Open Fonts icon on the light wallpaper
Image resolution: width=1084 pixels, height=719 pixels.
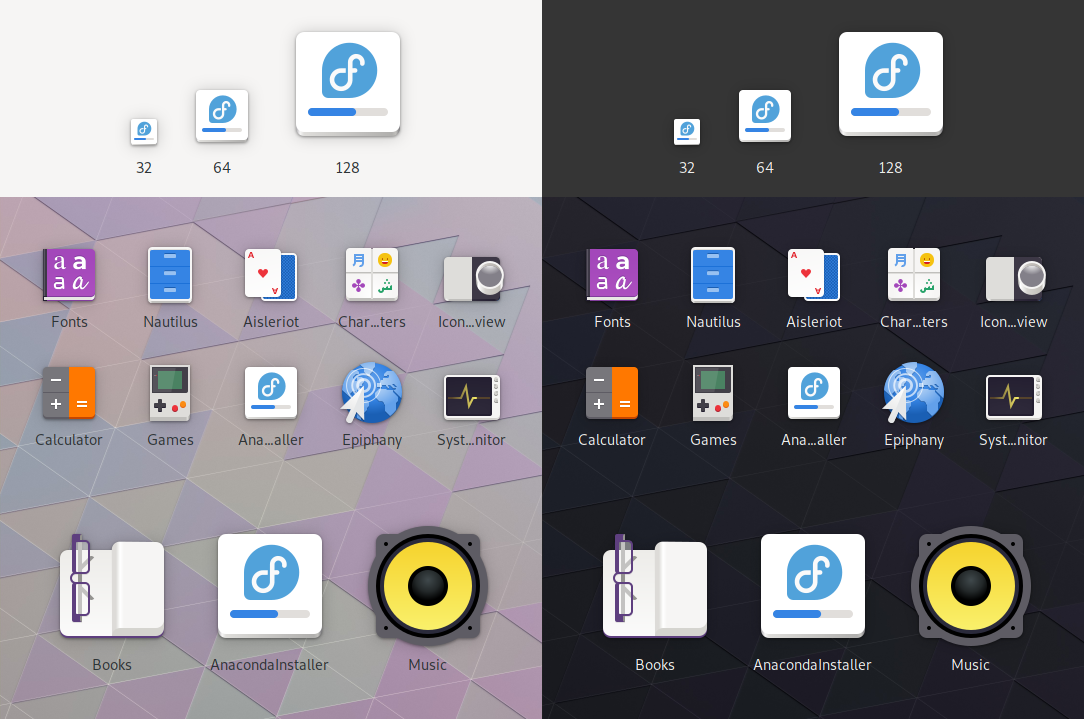[69, 274]
